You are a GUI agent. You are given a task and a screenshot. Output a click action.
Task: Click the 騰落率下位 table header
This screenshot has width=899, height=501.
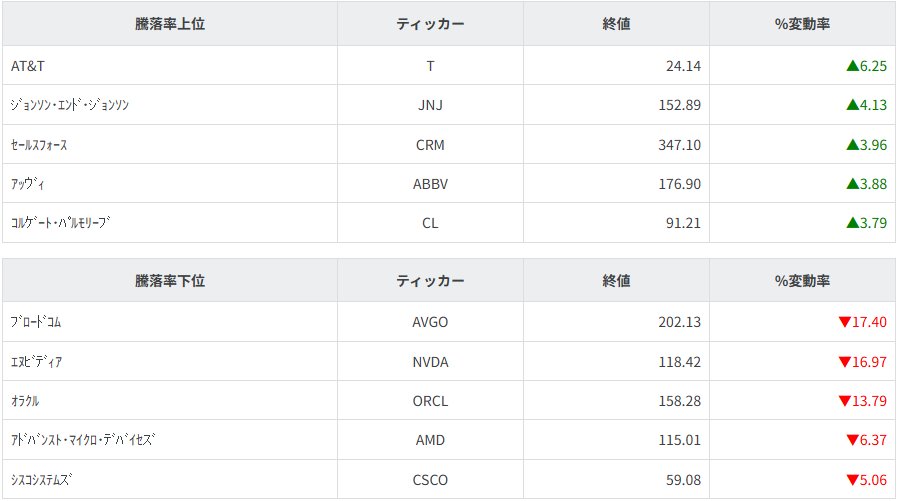(170, 281)
